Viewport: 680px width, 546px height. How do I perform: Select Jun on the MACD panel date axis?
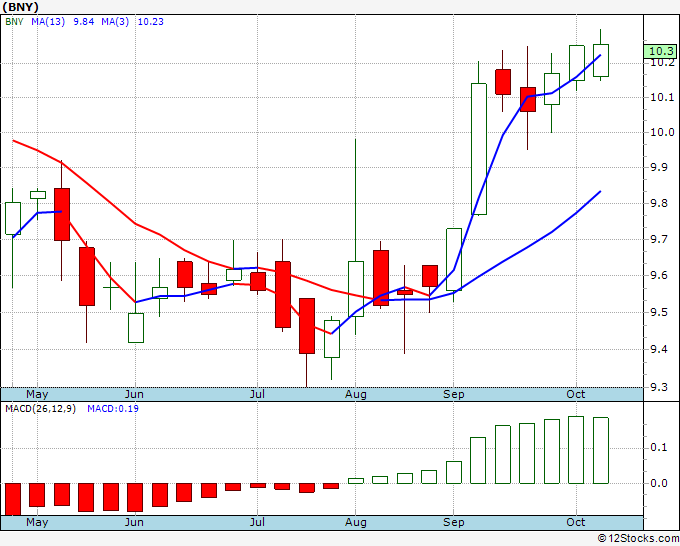coord(134,522)
